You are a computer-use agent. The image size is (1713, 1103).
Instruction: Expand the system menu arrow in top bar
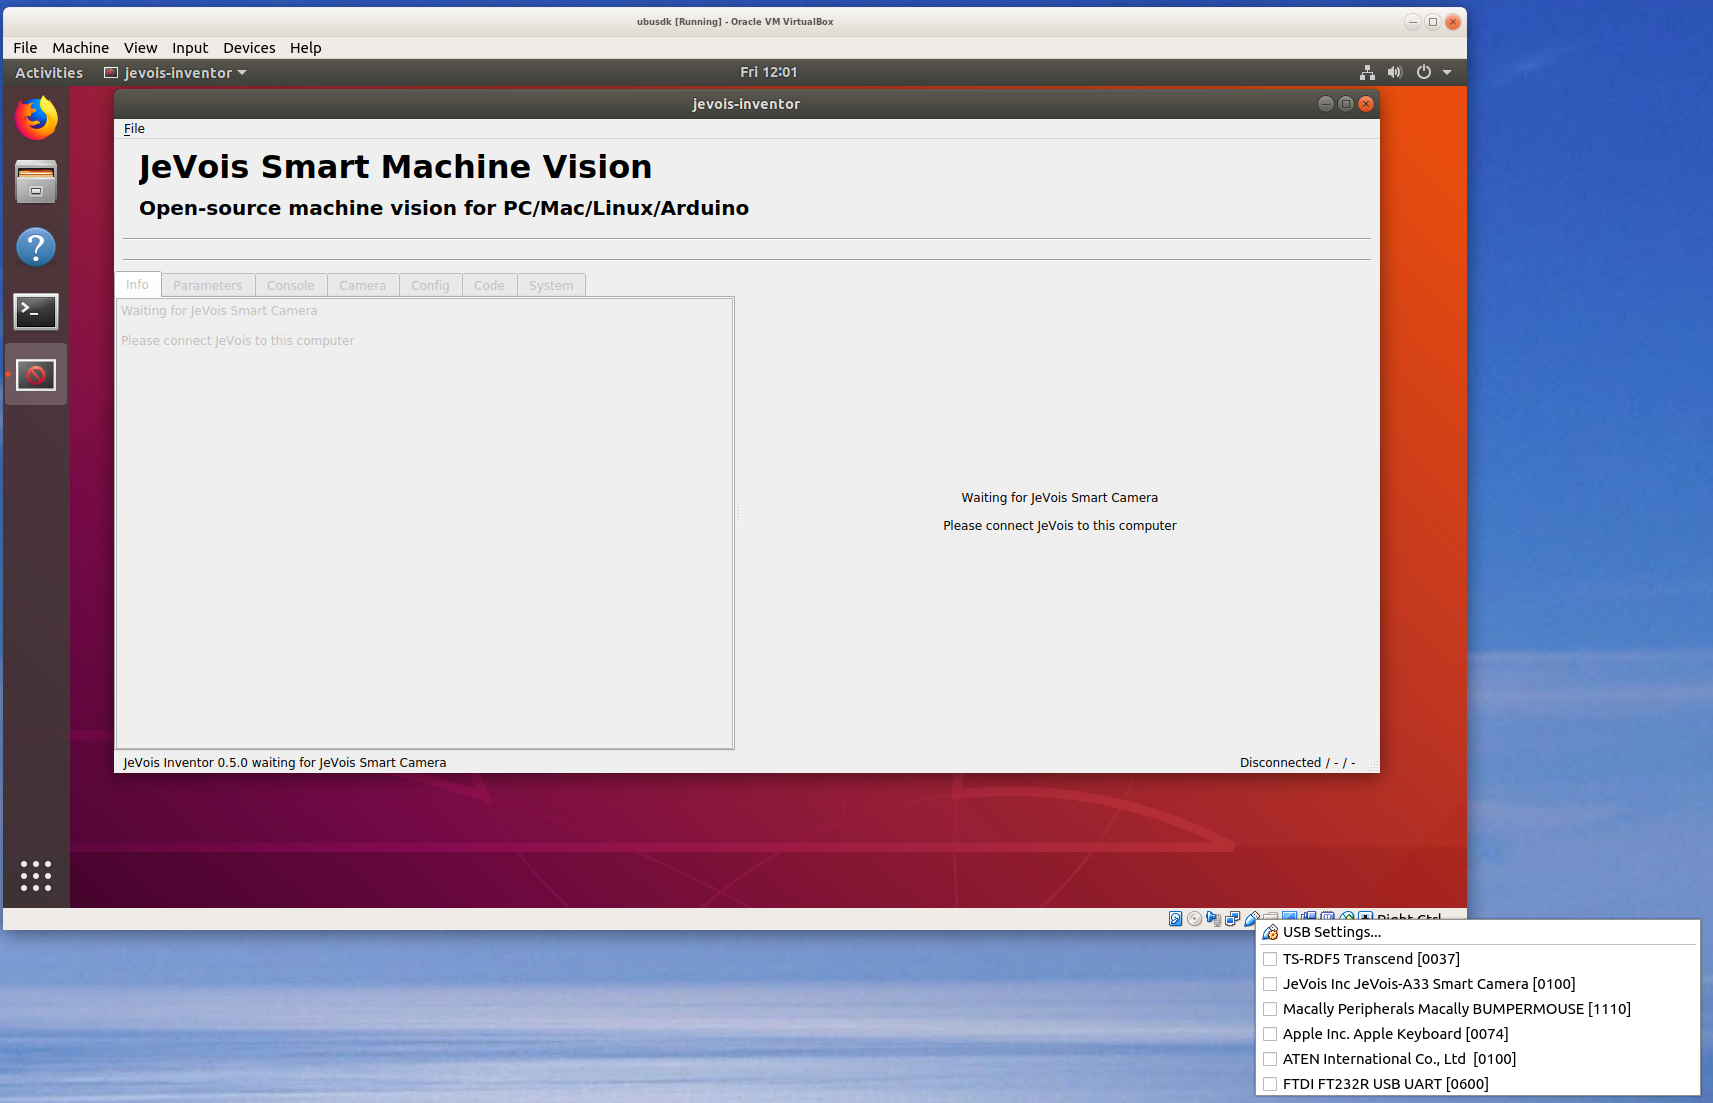click(x=1447, y=72)
